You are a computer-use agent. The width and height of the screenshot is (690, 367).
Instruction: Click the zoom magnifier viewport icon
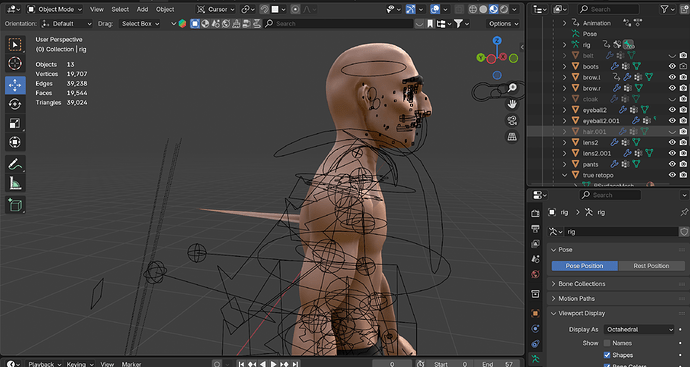[512, 88]
